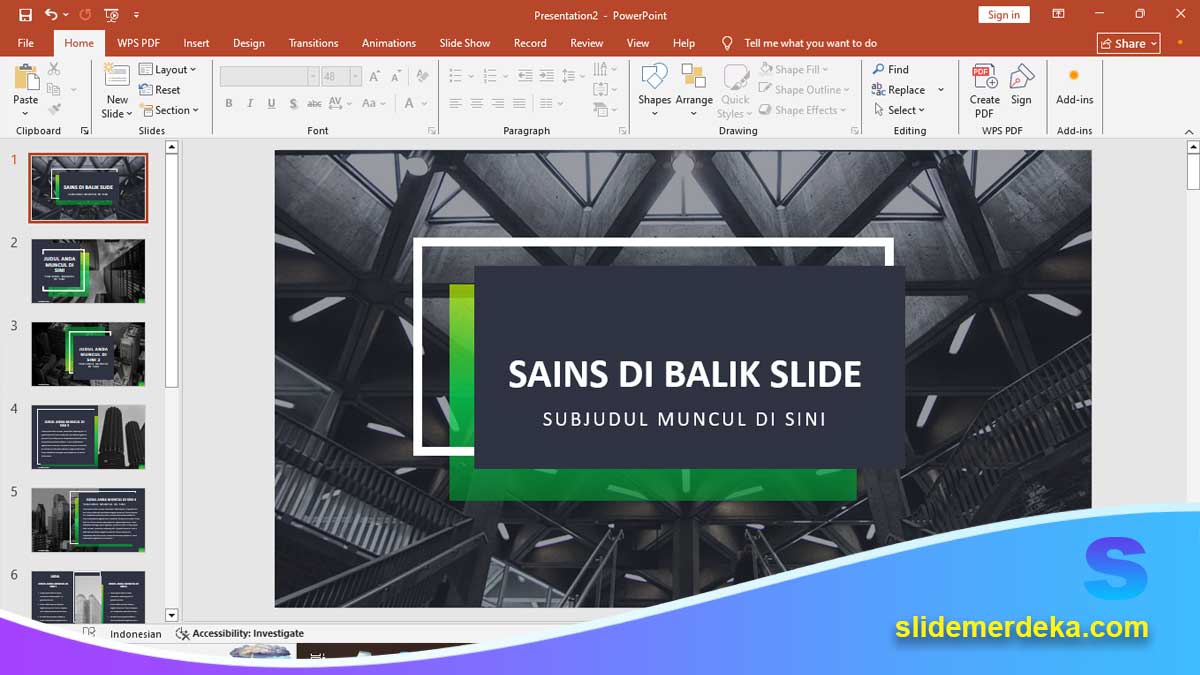Viewport: 1200px width, 675px height.
Task: Click the Redo icon in title bar
Action: tap(85, 15)
